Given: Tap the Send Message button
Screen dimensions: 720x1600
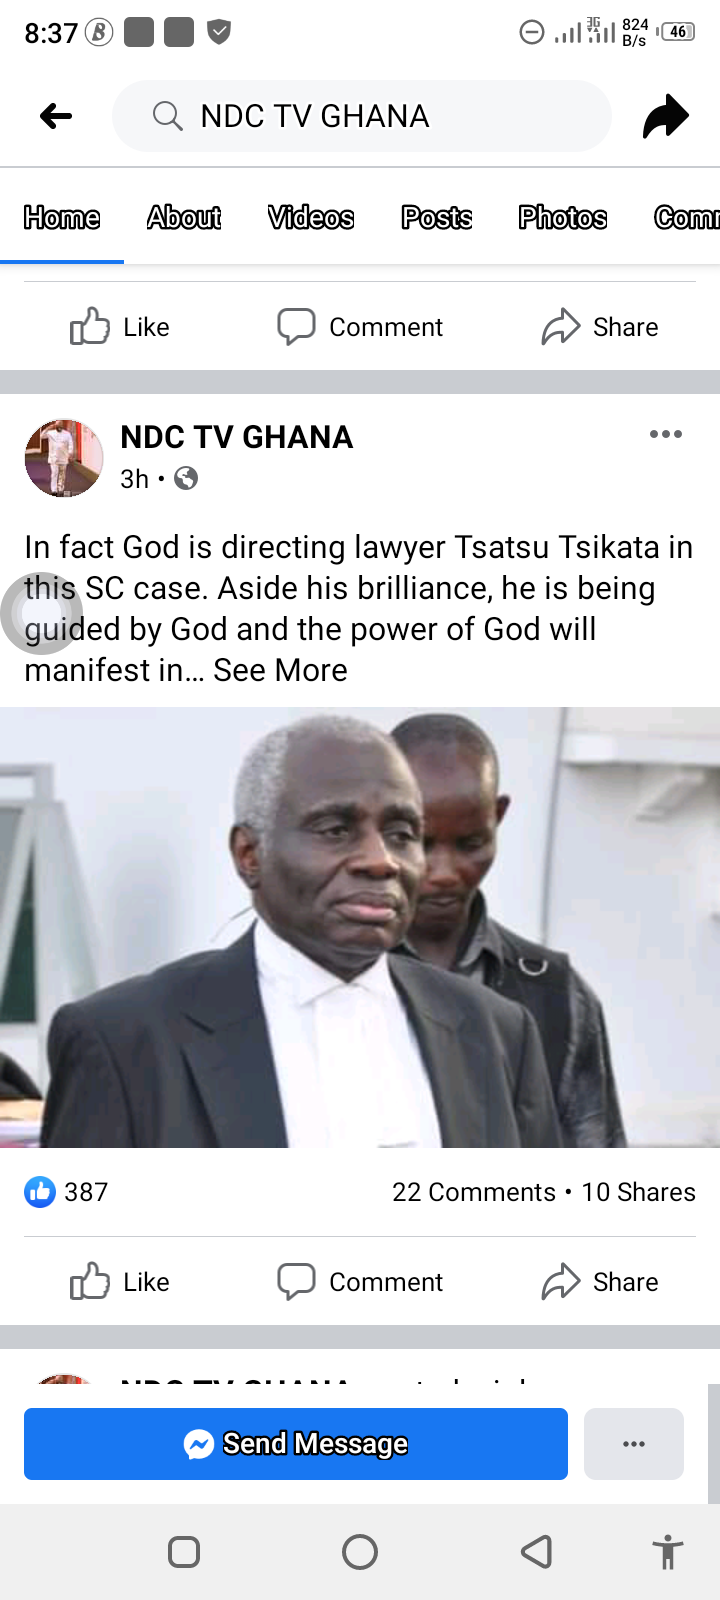Looking at the screenshot, I should tap(296, 1444).
